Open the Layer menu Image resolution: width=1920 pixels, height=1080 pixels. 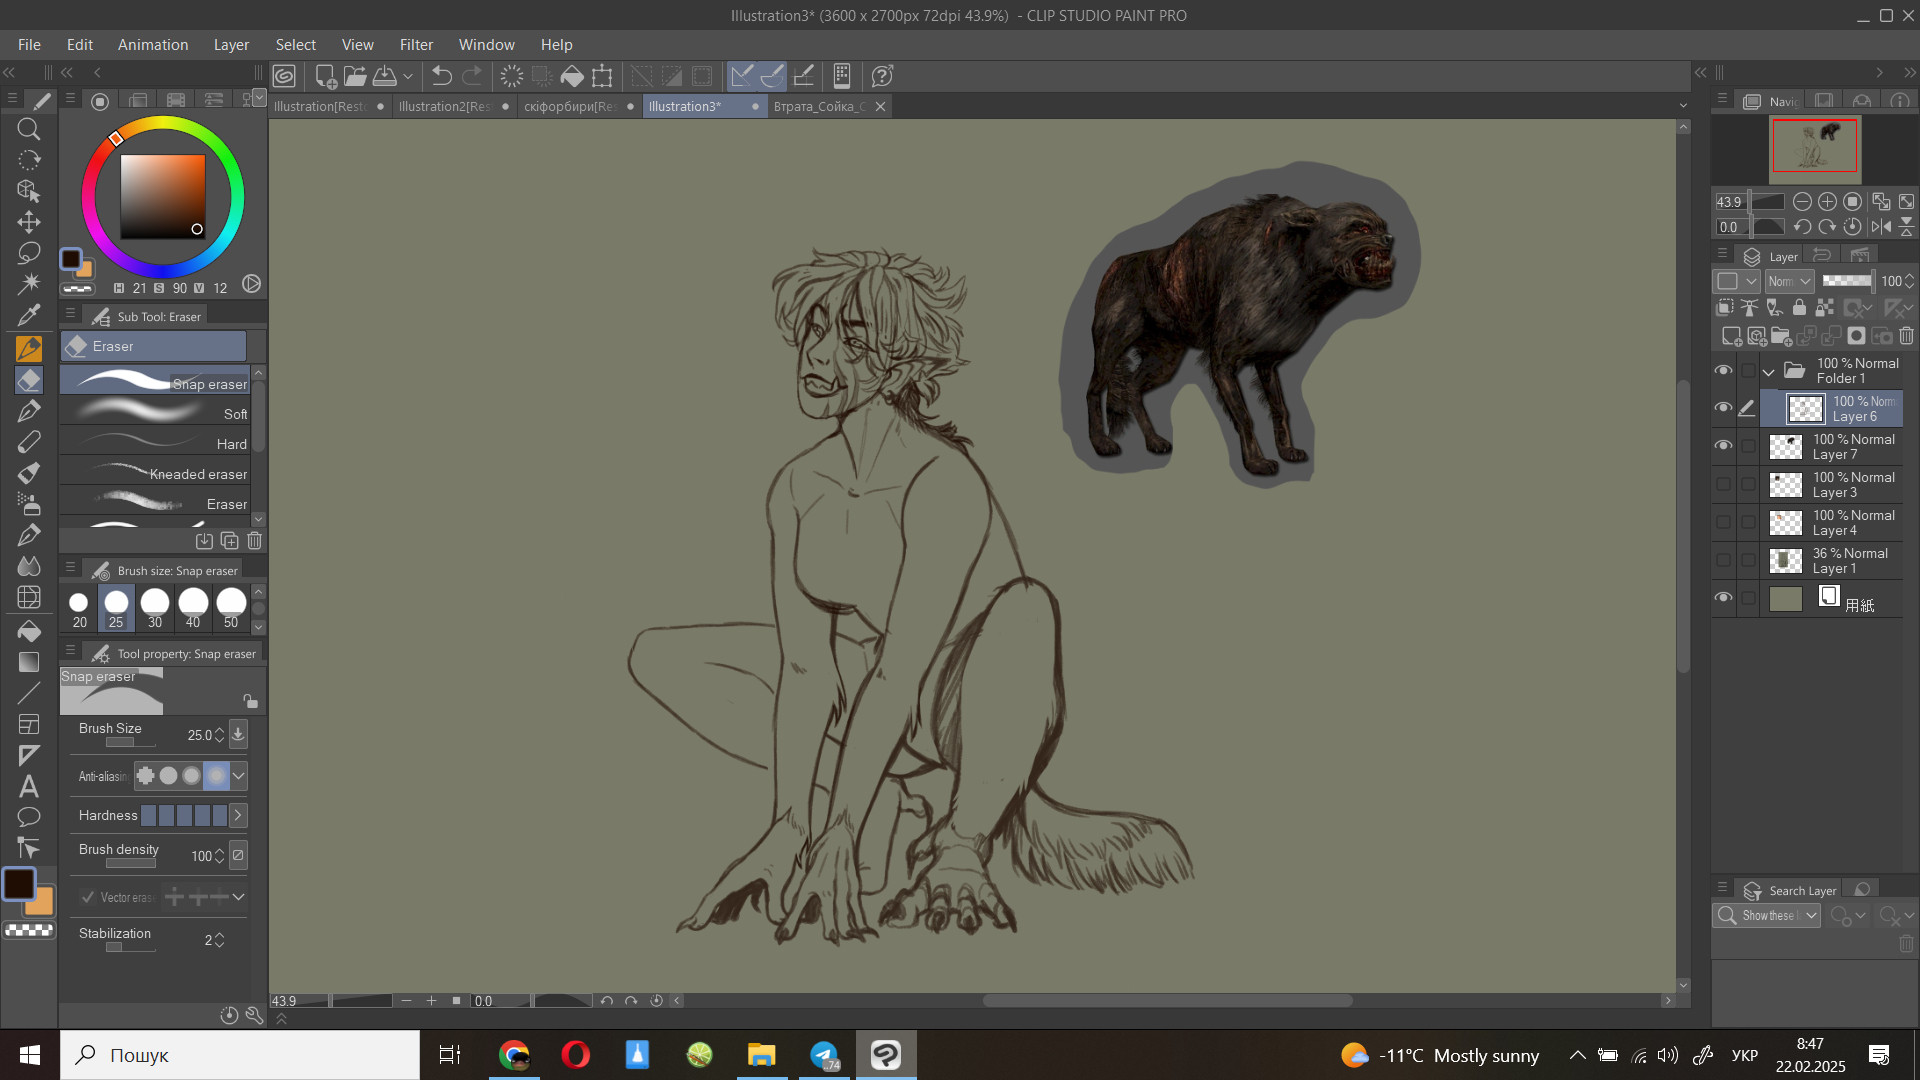[x=231, y=45]
